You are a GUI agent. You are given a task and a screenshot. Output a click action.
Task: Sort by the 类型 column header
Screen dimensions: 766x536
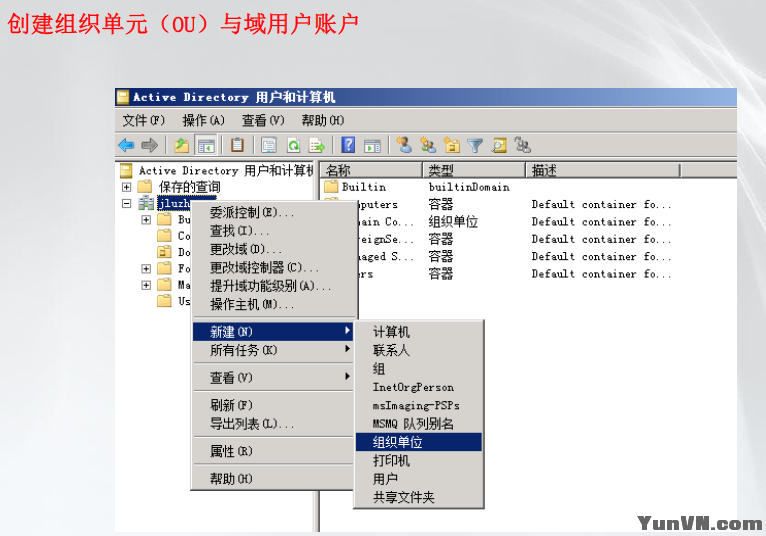coord(474,171)
